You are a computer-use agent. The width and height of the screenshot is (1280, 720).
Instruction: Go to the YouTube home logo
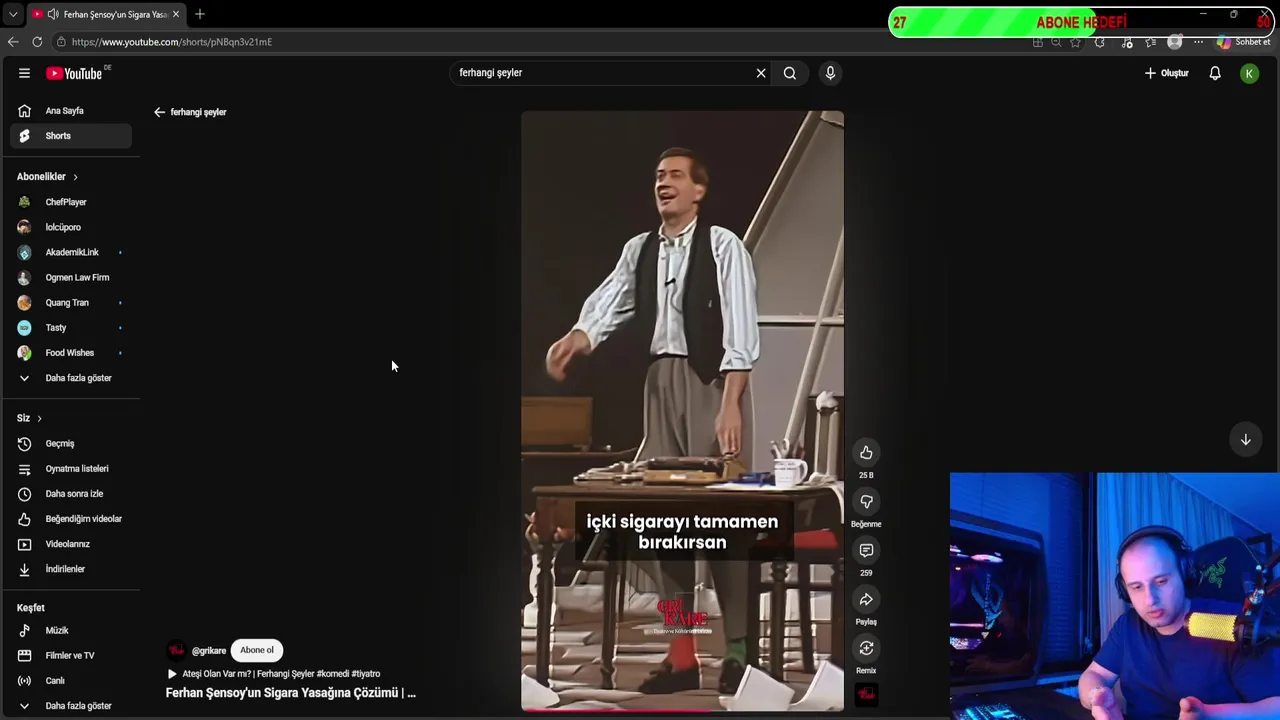coord(74,73)
